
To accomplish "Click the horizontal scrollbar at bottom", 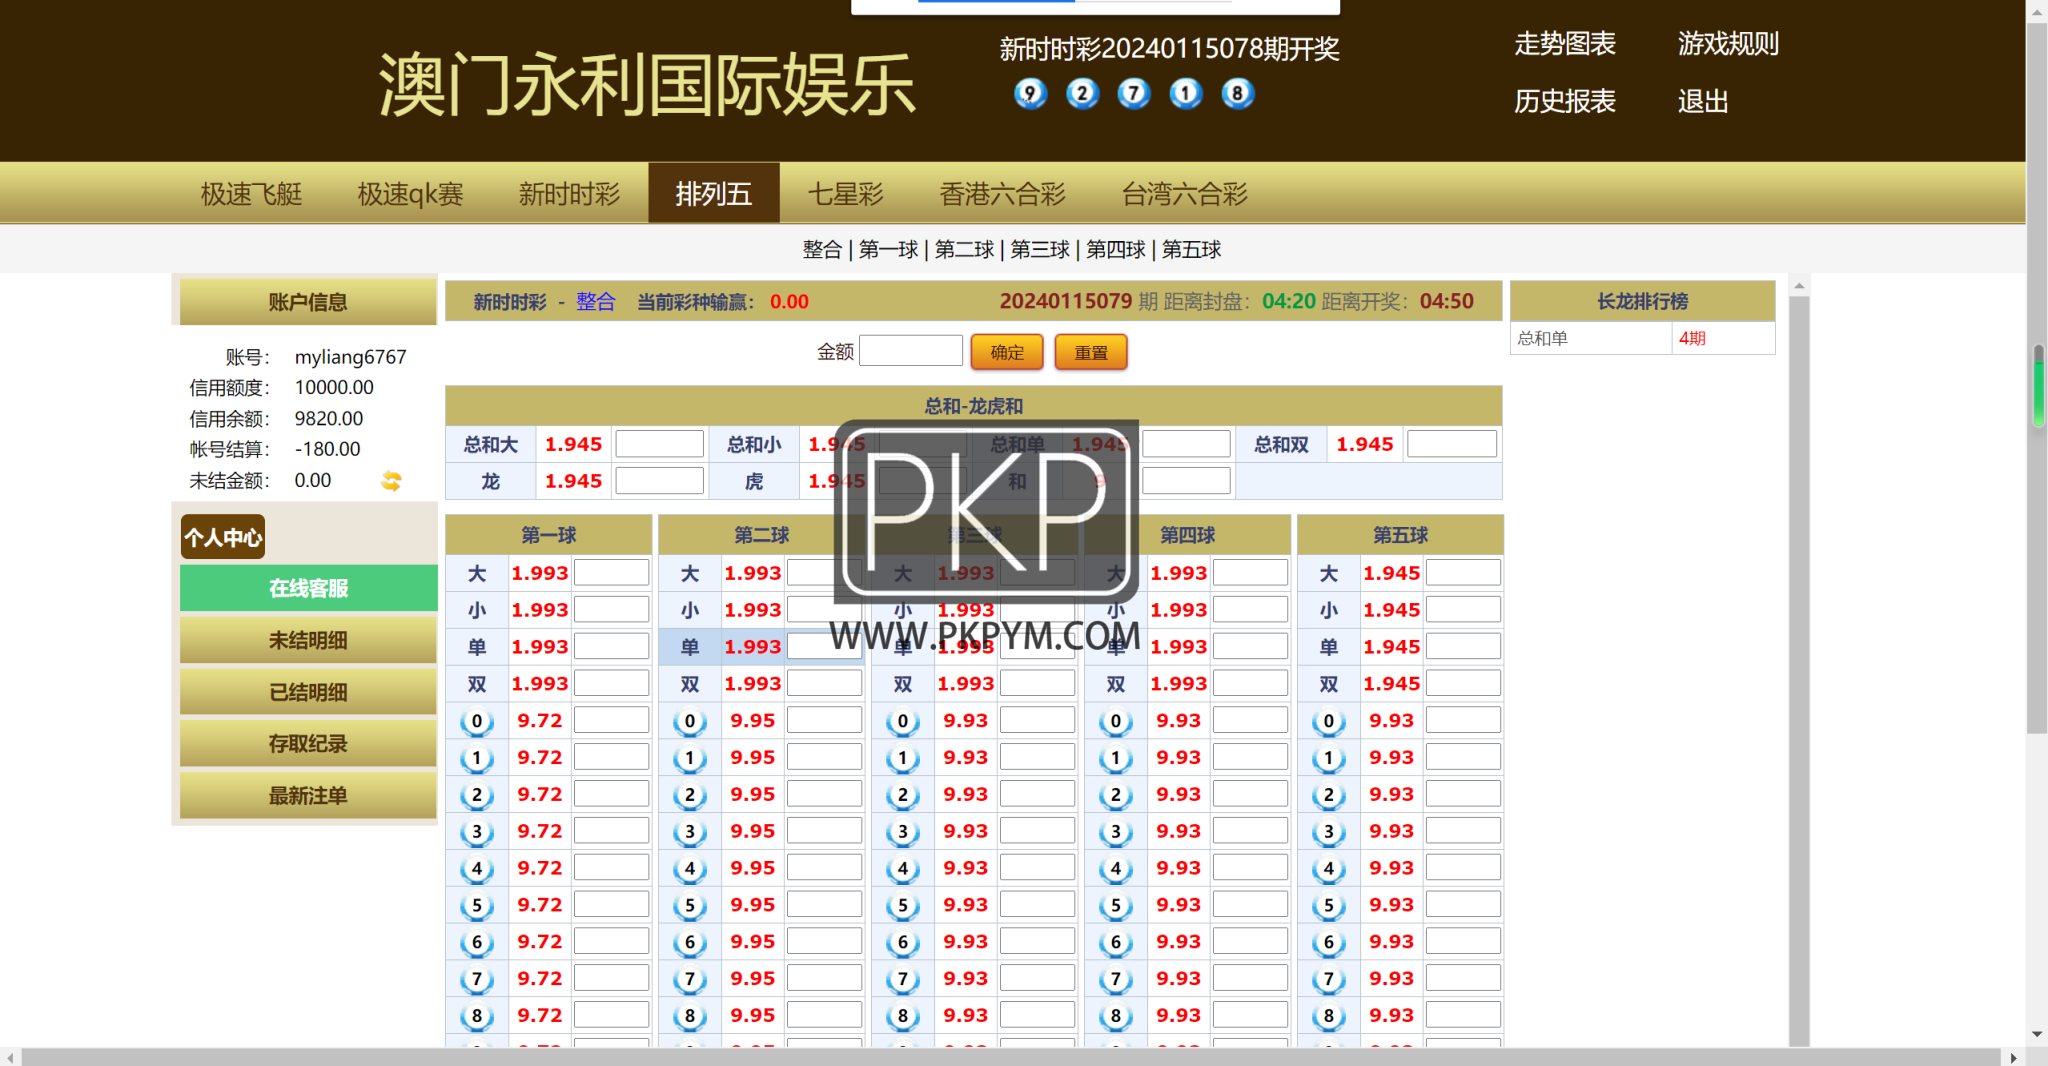I will tap(1010, 1057).
